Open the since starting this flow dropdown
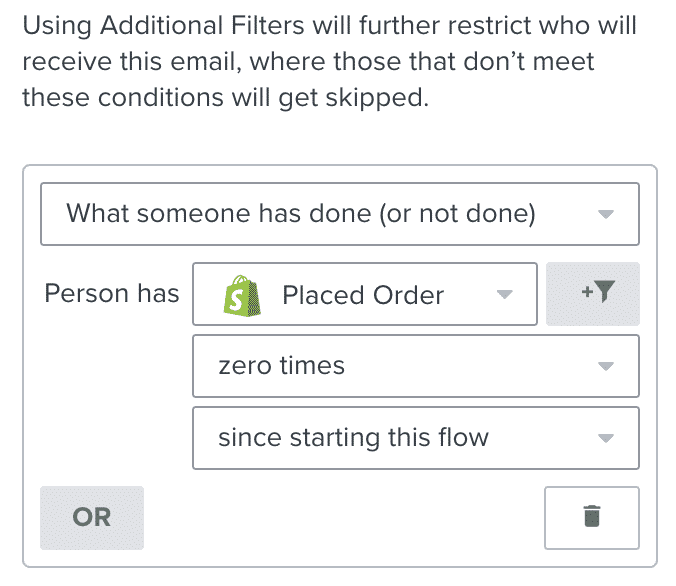This screenshot has width=676, height=586. pos(416,438)
